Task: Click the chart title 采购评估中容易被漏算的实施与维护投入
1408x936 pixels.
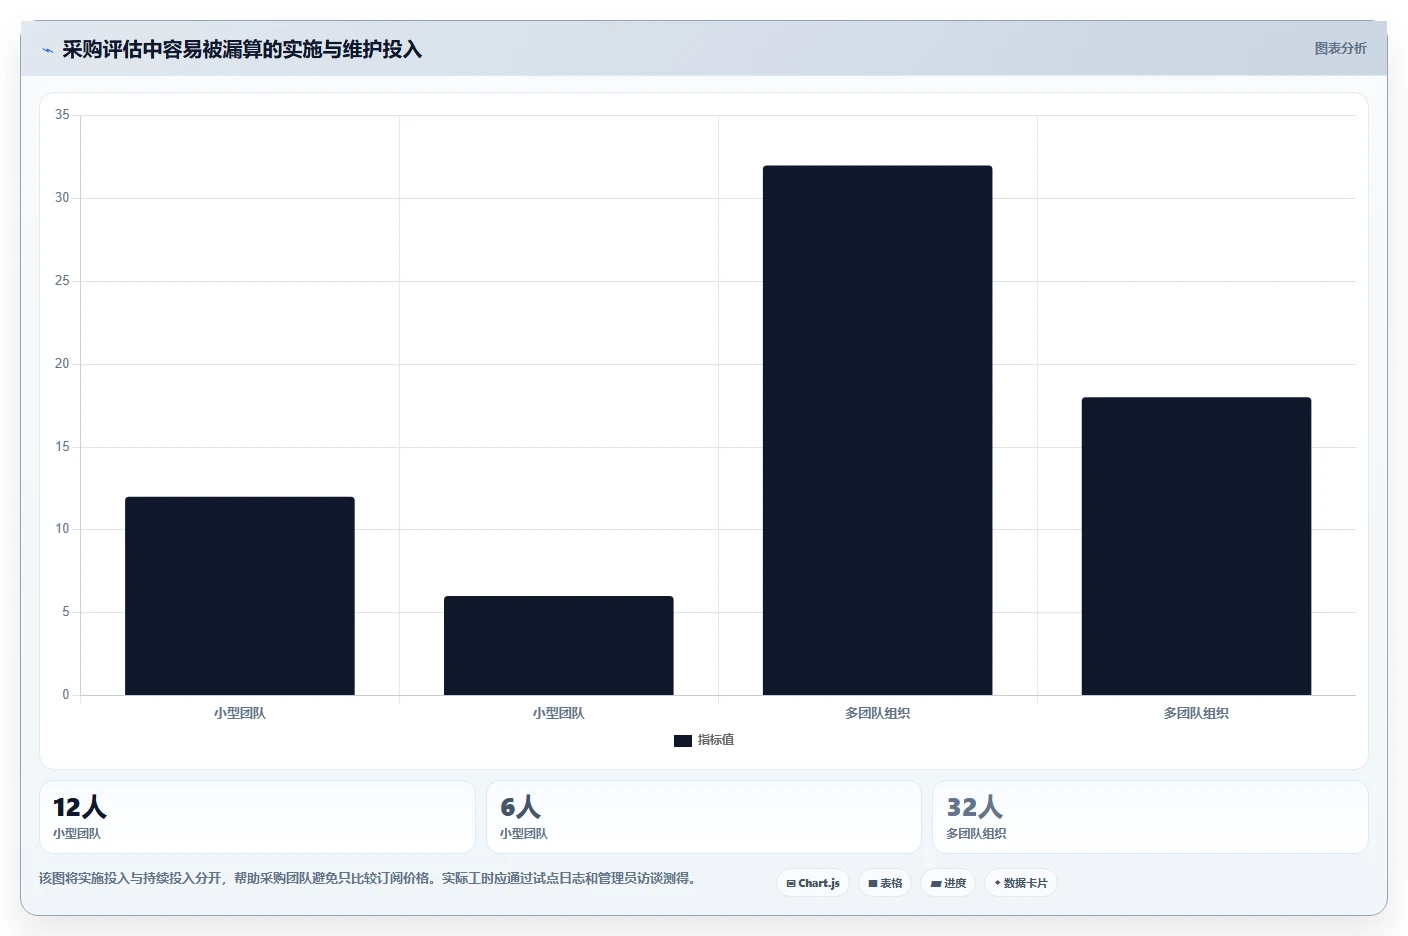Action: tap(242, 49)
